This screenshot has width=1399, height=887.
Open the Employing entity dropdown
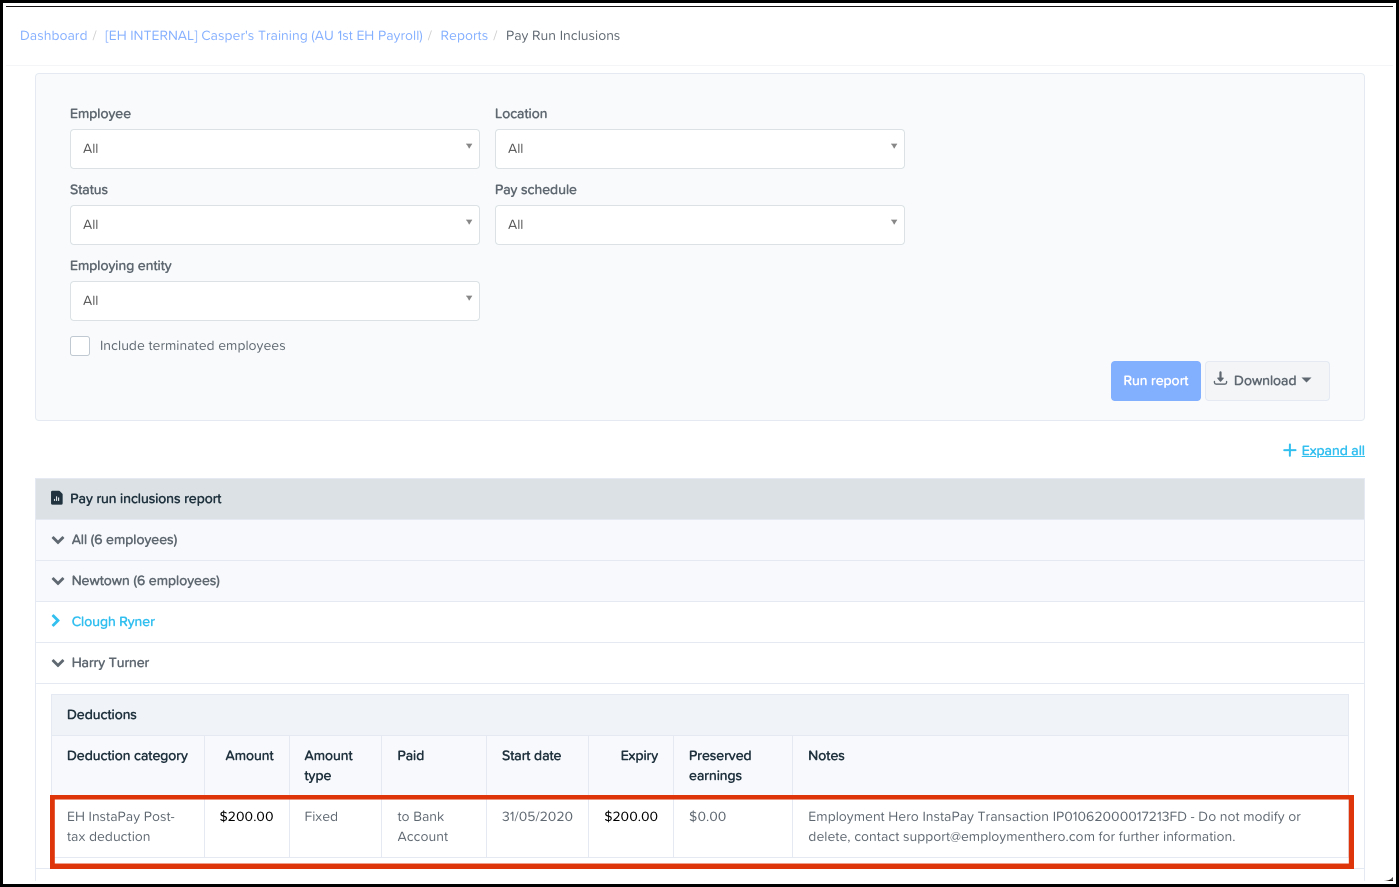274,301
